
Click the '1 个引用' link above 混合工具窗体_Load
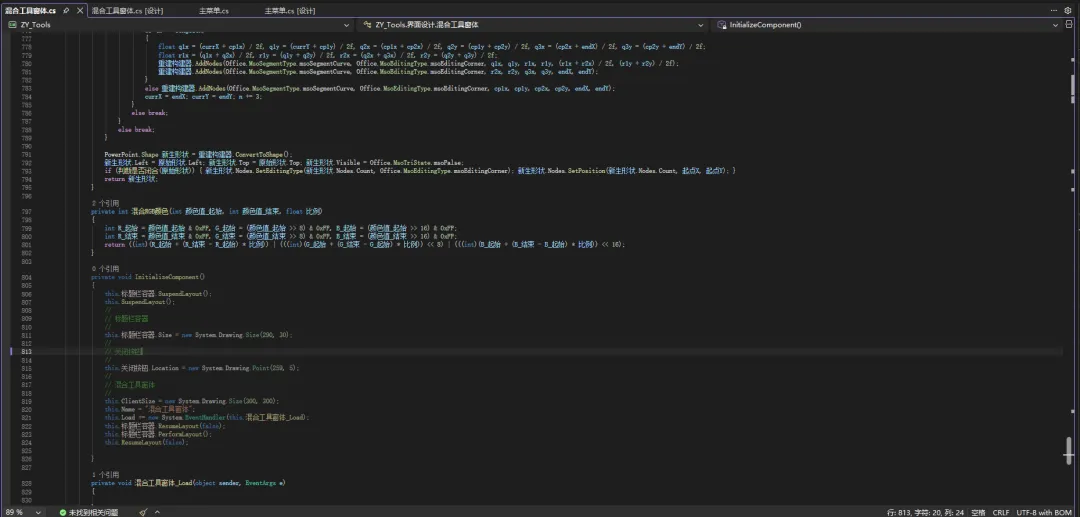(105, 475)
